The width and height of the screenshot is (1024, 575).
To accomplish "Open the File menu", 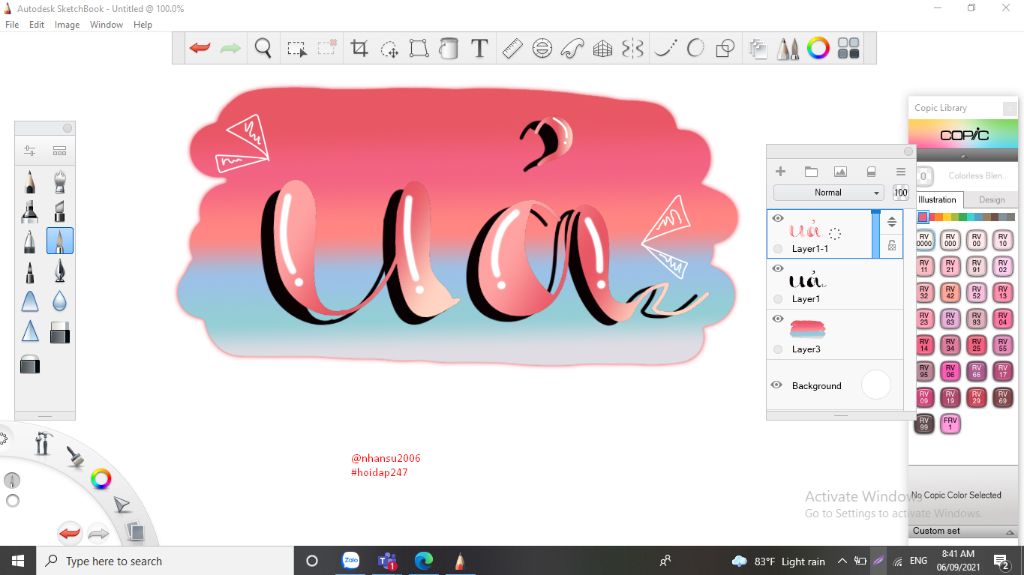I will click(12, 25).
